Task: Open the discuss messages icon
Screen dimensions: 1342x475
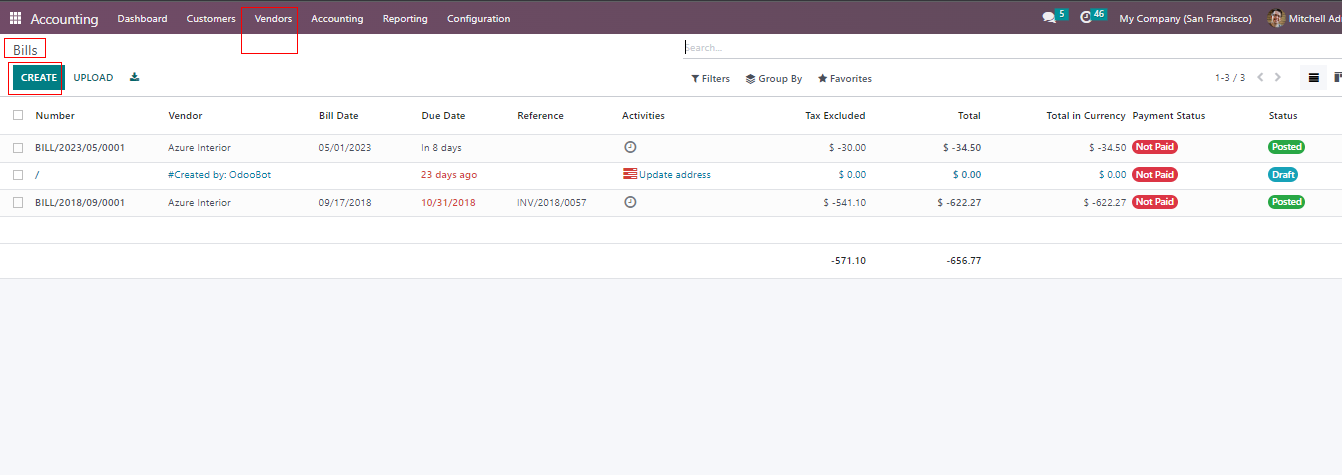Action: click(1049, 18)
